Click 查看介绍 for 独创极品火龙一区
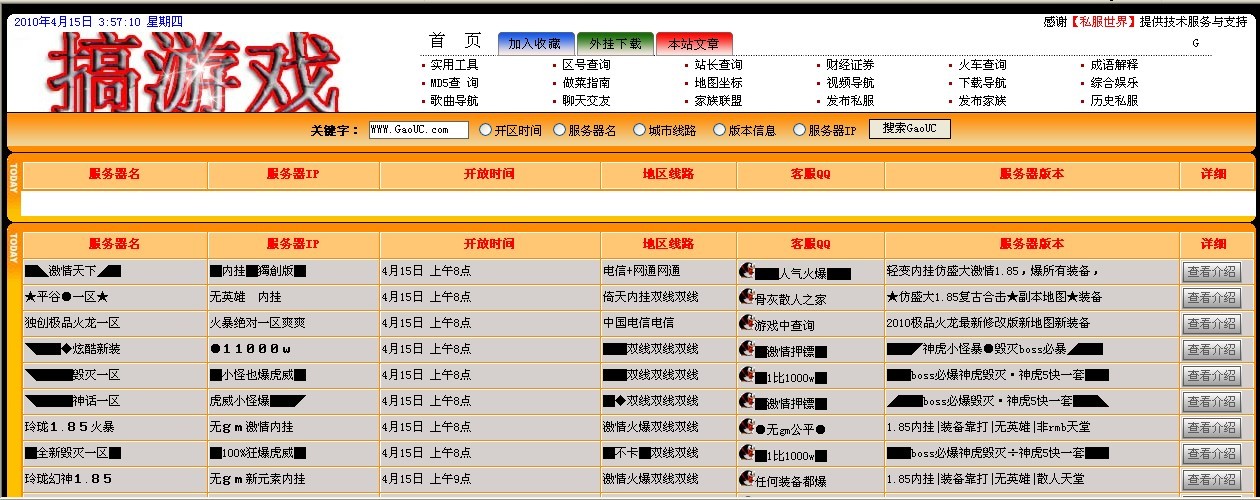 point(1211,324)
